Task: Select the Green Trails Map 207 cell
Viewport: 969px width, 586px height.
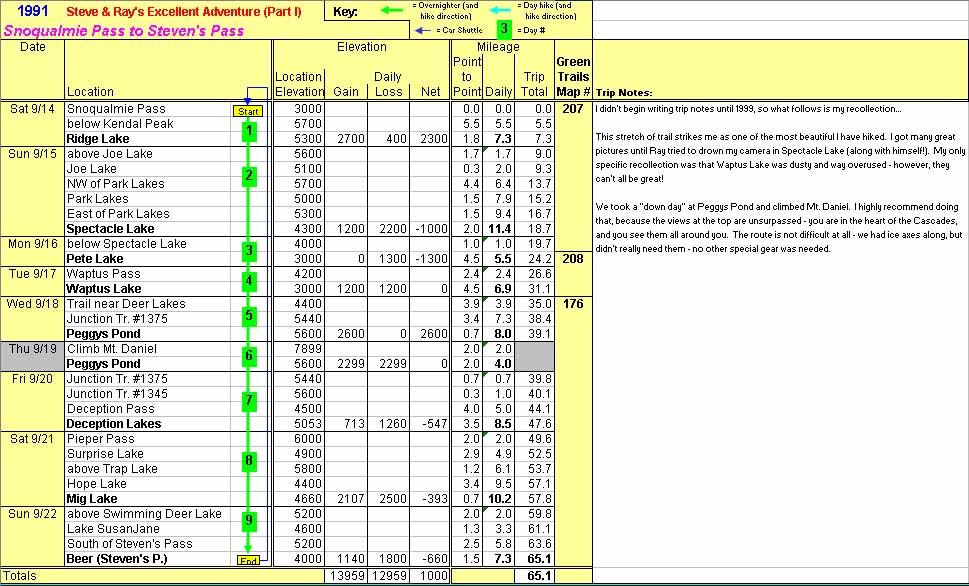Action: 573,109
